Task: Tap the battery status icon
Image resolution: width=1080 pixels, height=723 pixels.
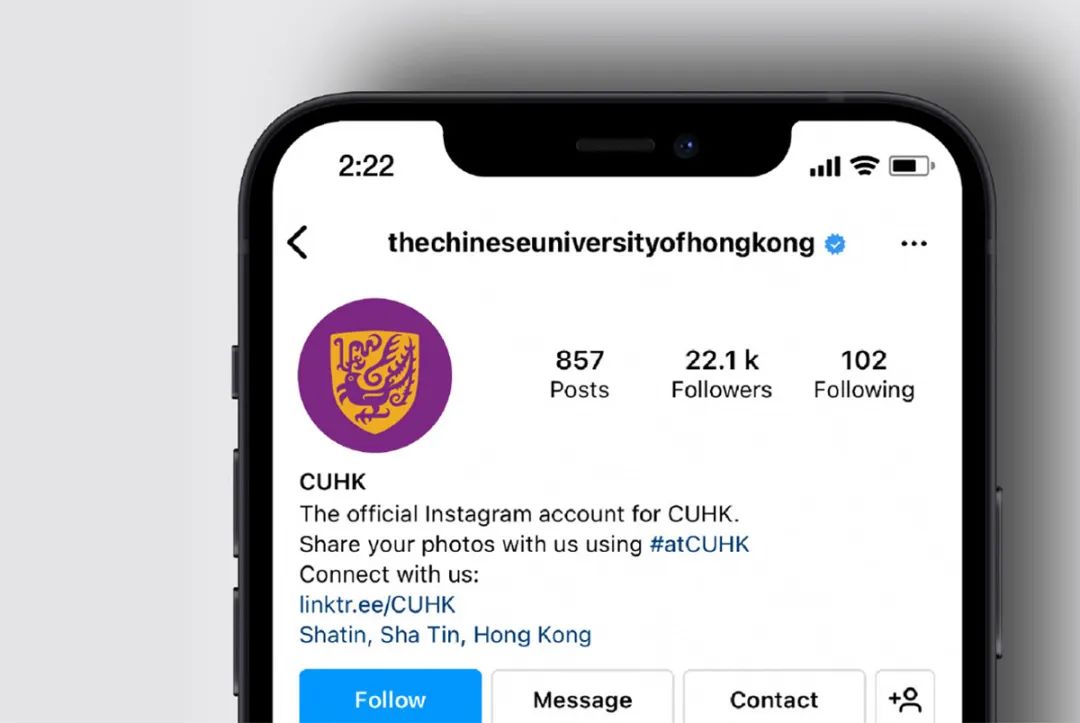Action: point(911,166)
